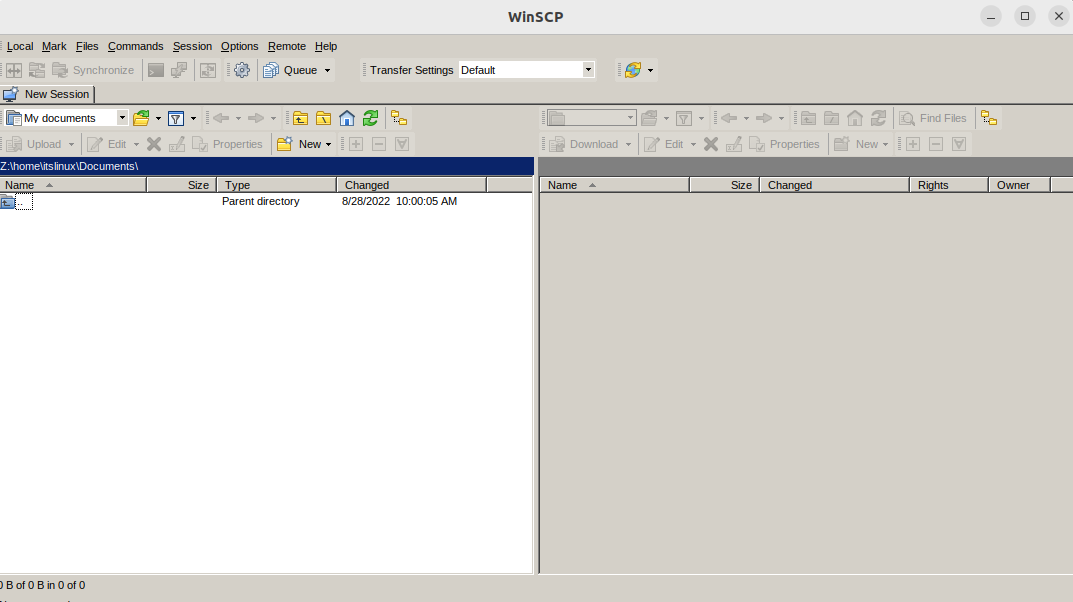Viewport: 1073px width, 602px height.
Task: Click local Unselect Files minus icon
Action: pos(379,144)
